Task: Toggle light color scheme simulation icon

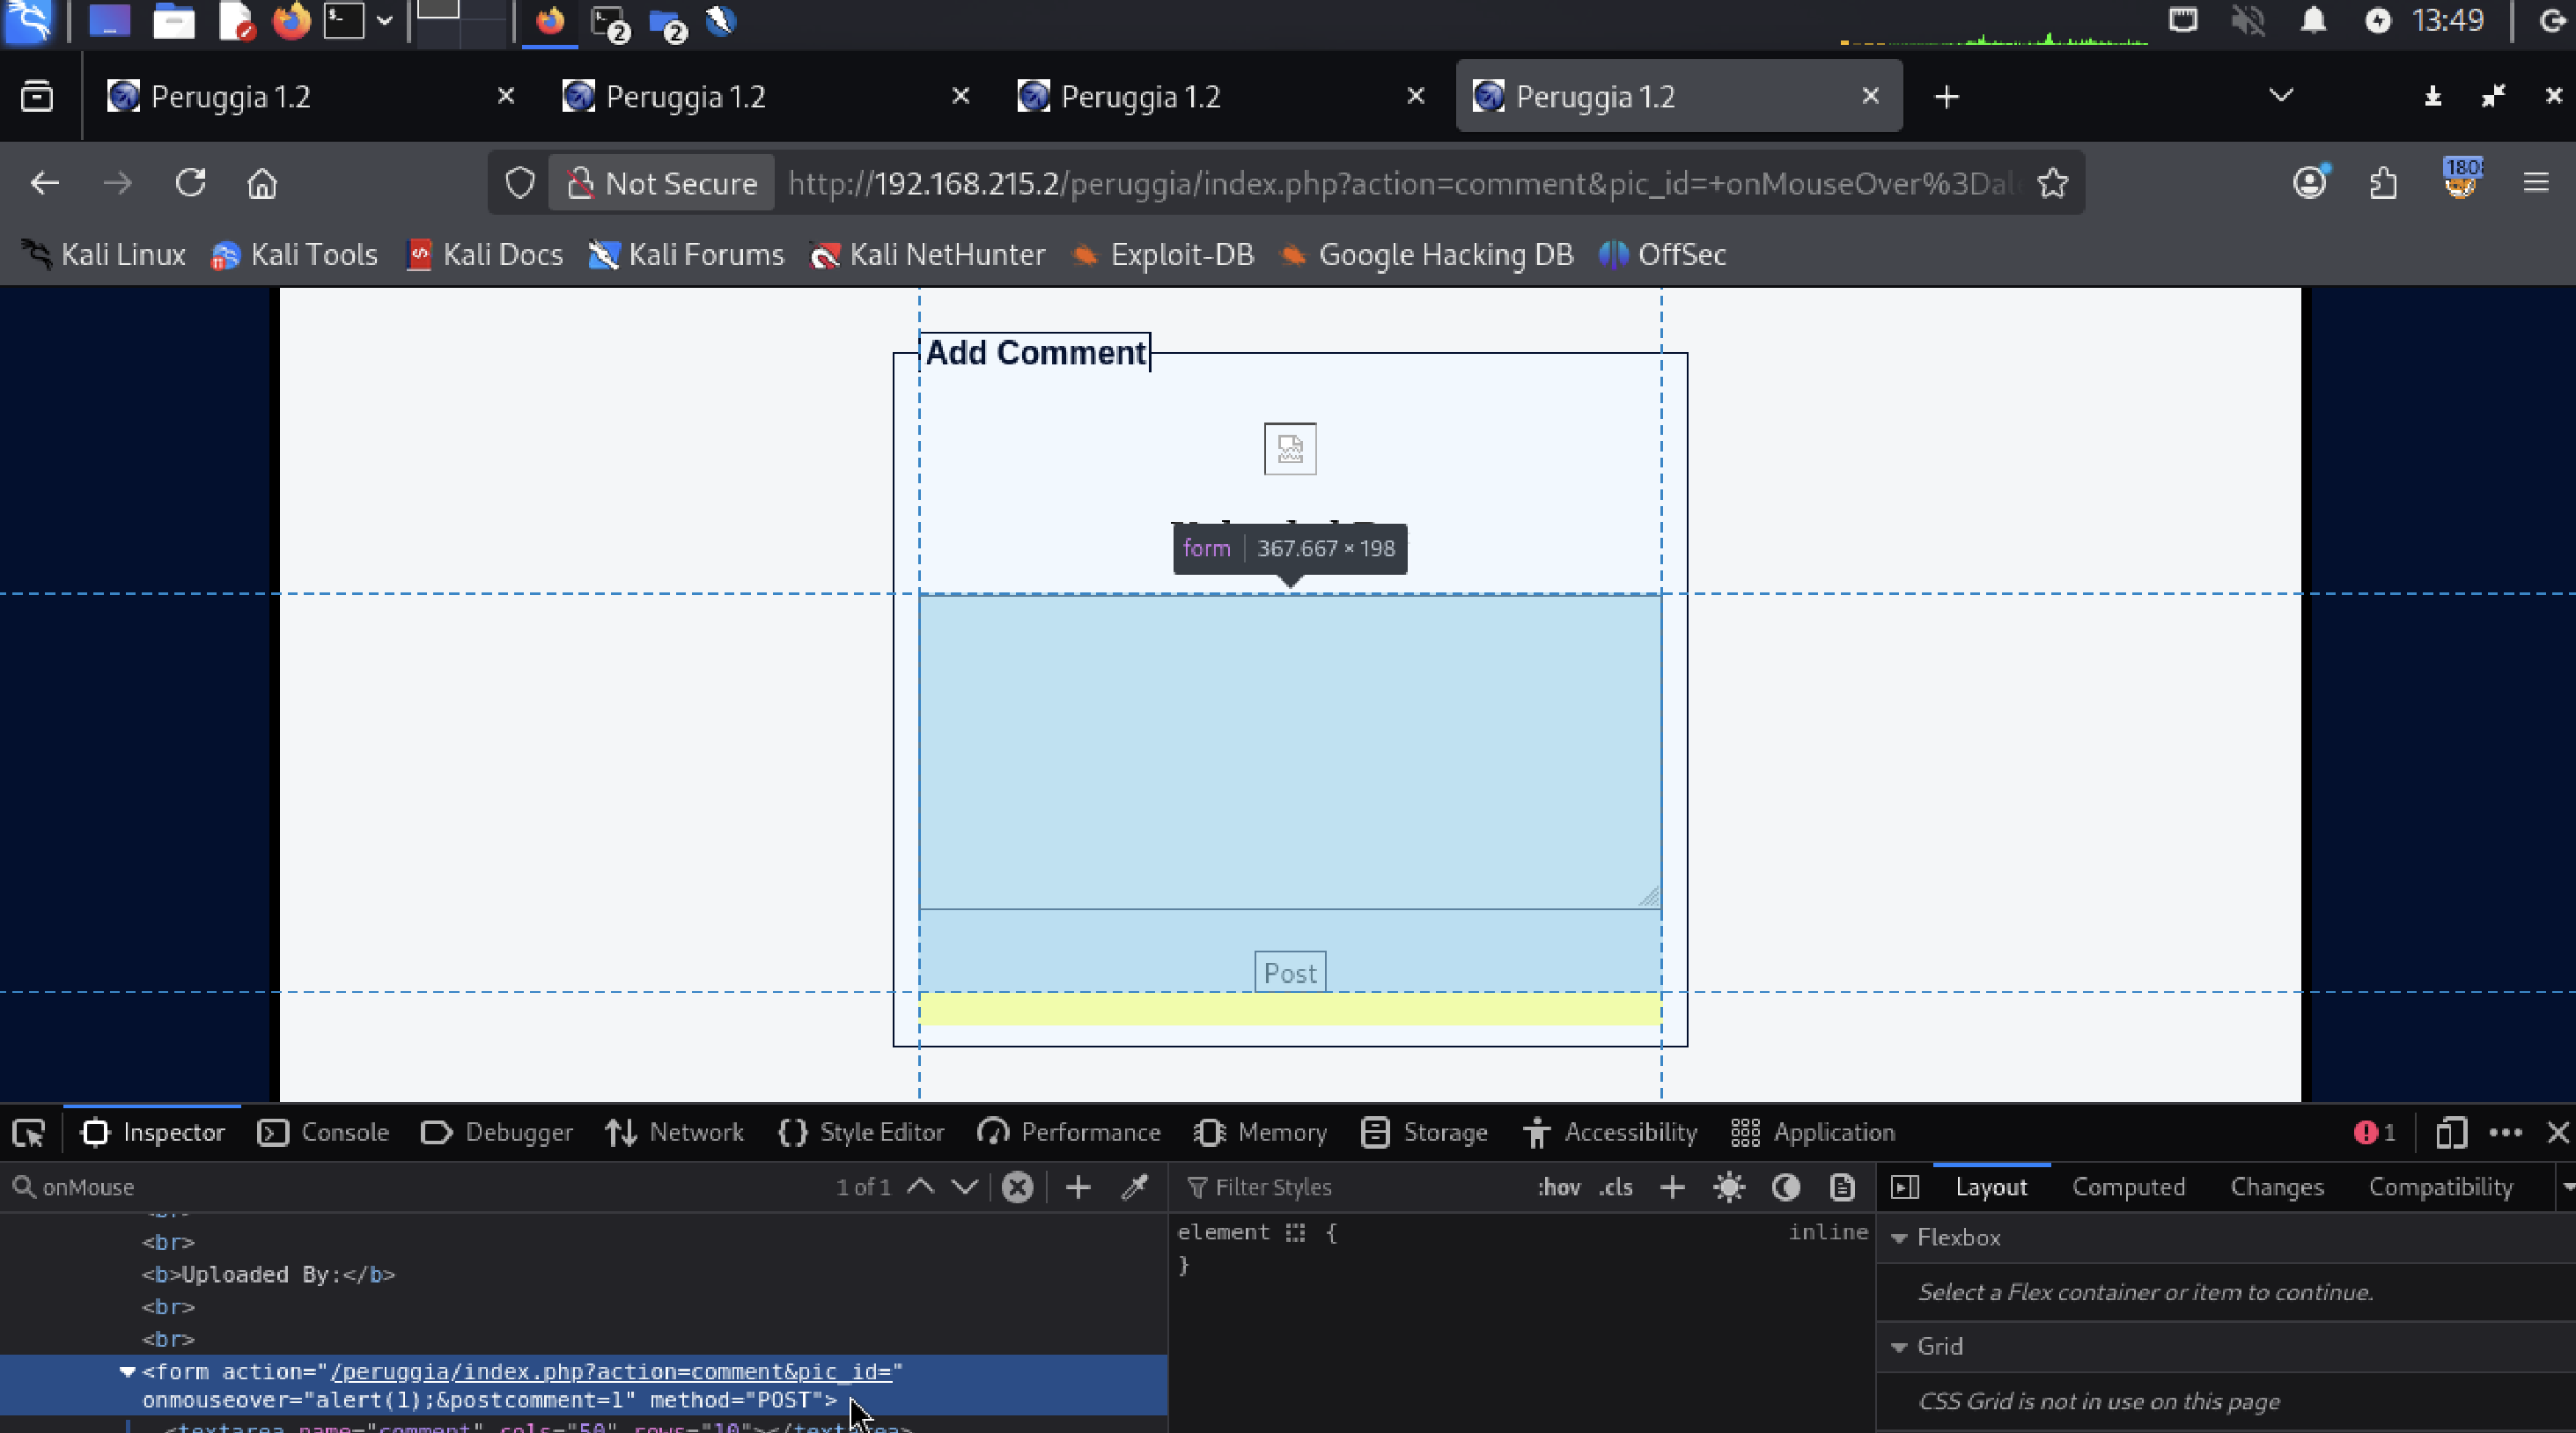Action: point(1729,1187)
